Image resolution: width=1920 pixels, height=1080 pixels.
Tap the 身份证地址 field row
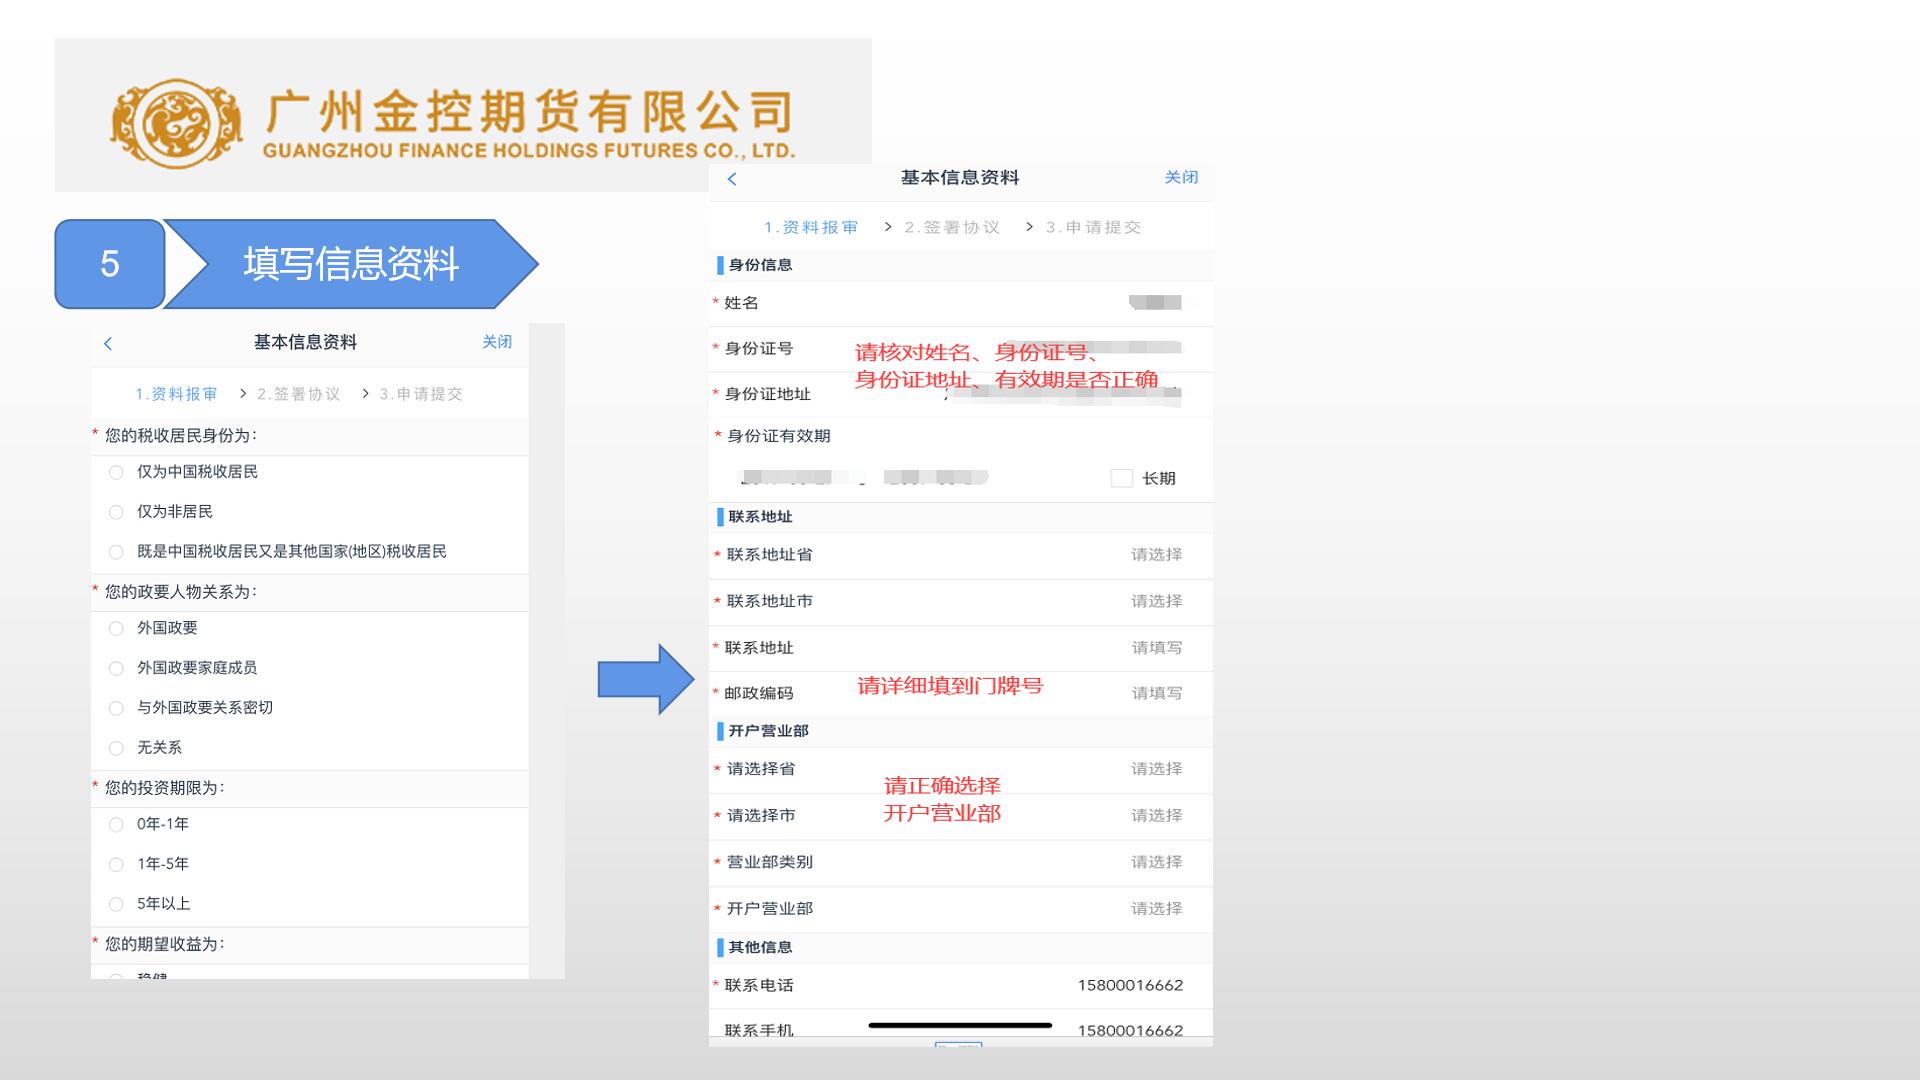[x=961, y=394]
